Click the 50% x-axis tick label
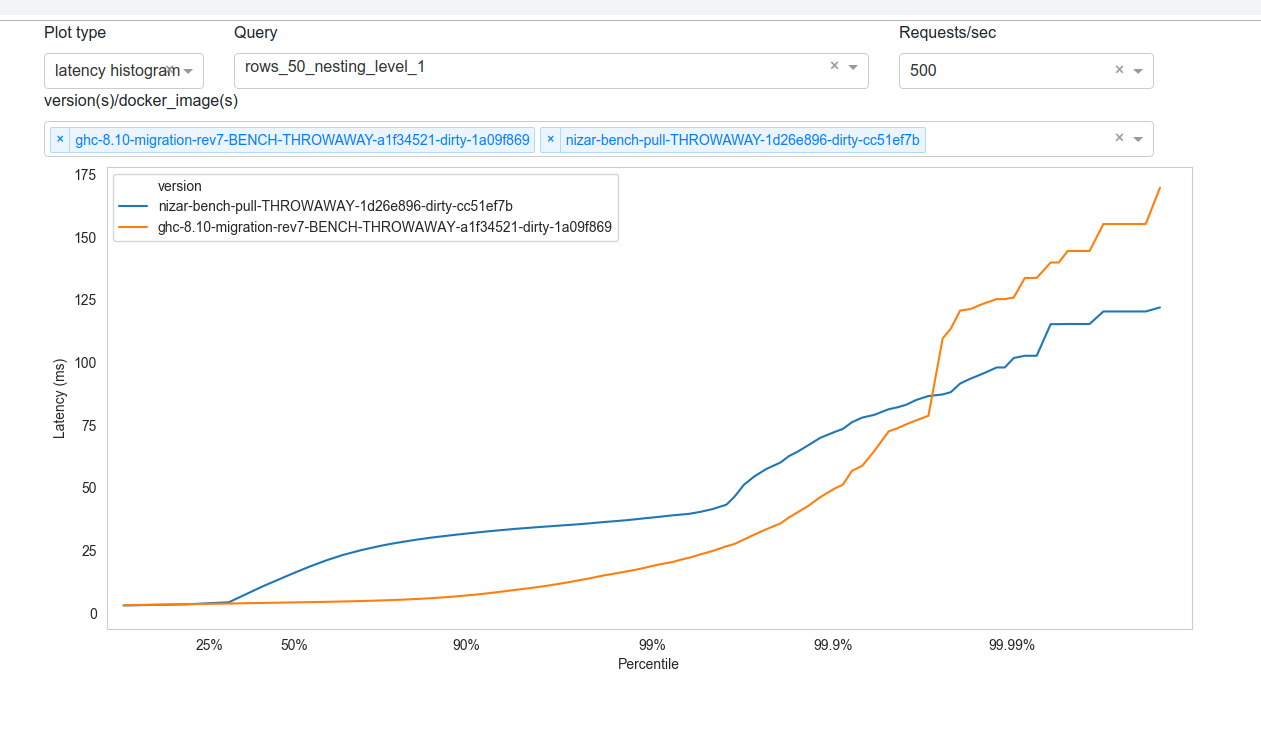The height and width of the screenshot is (734, 1261). coord(294,645)
